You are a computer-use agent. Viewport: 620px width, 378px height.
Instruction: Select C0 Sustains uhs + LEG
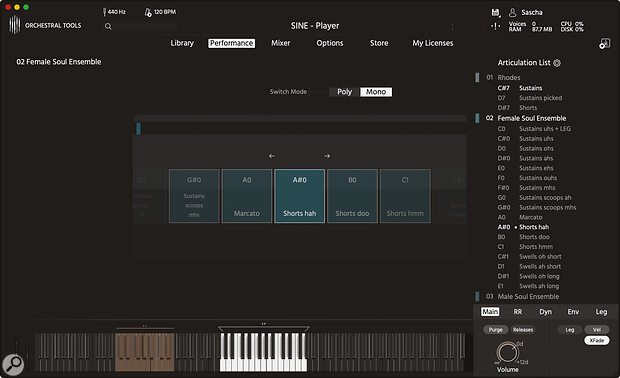point(534,129)
